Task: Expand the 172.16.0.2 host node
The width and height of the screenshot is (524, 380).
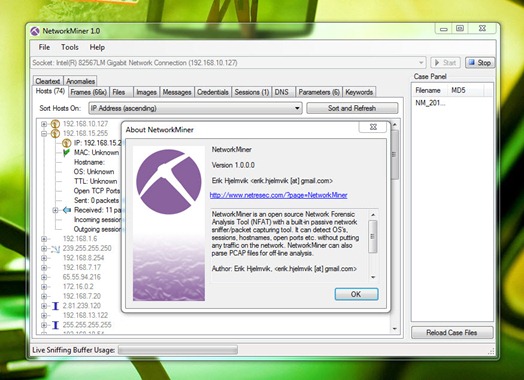Action: point(44,287)
